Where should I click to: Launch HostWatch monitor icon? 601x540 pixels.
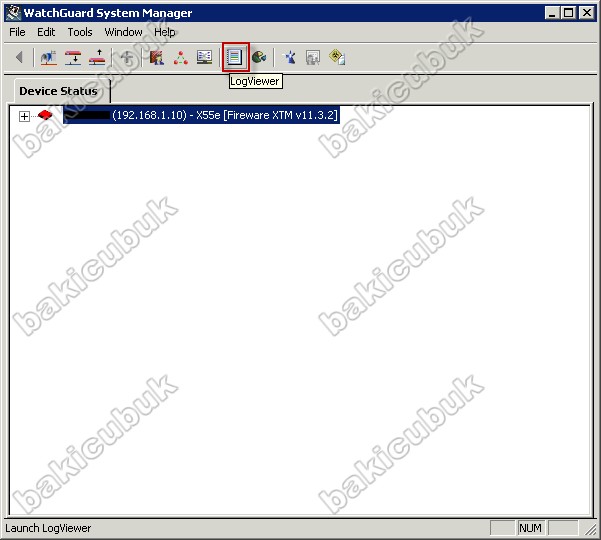coord(204,57)
